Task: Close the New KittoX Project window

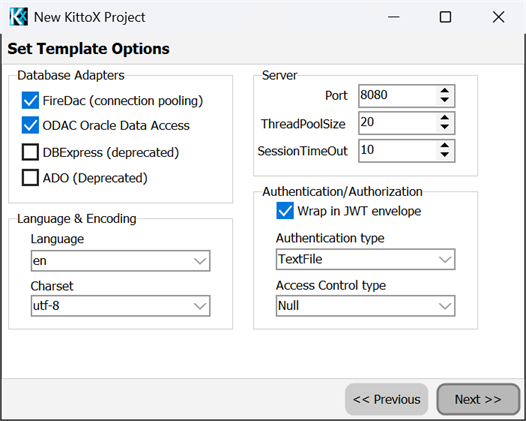Action: pyautogui.click(x=498, y=17)
